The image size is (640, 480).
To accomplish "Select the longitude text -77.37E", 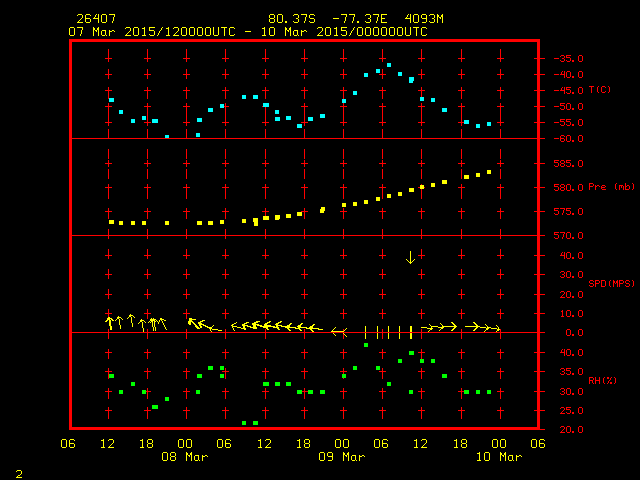I will coord(360,19).
